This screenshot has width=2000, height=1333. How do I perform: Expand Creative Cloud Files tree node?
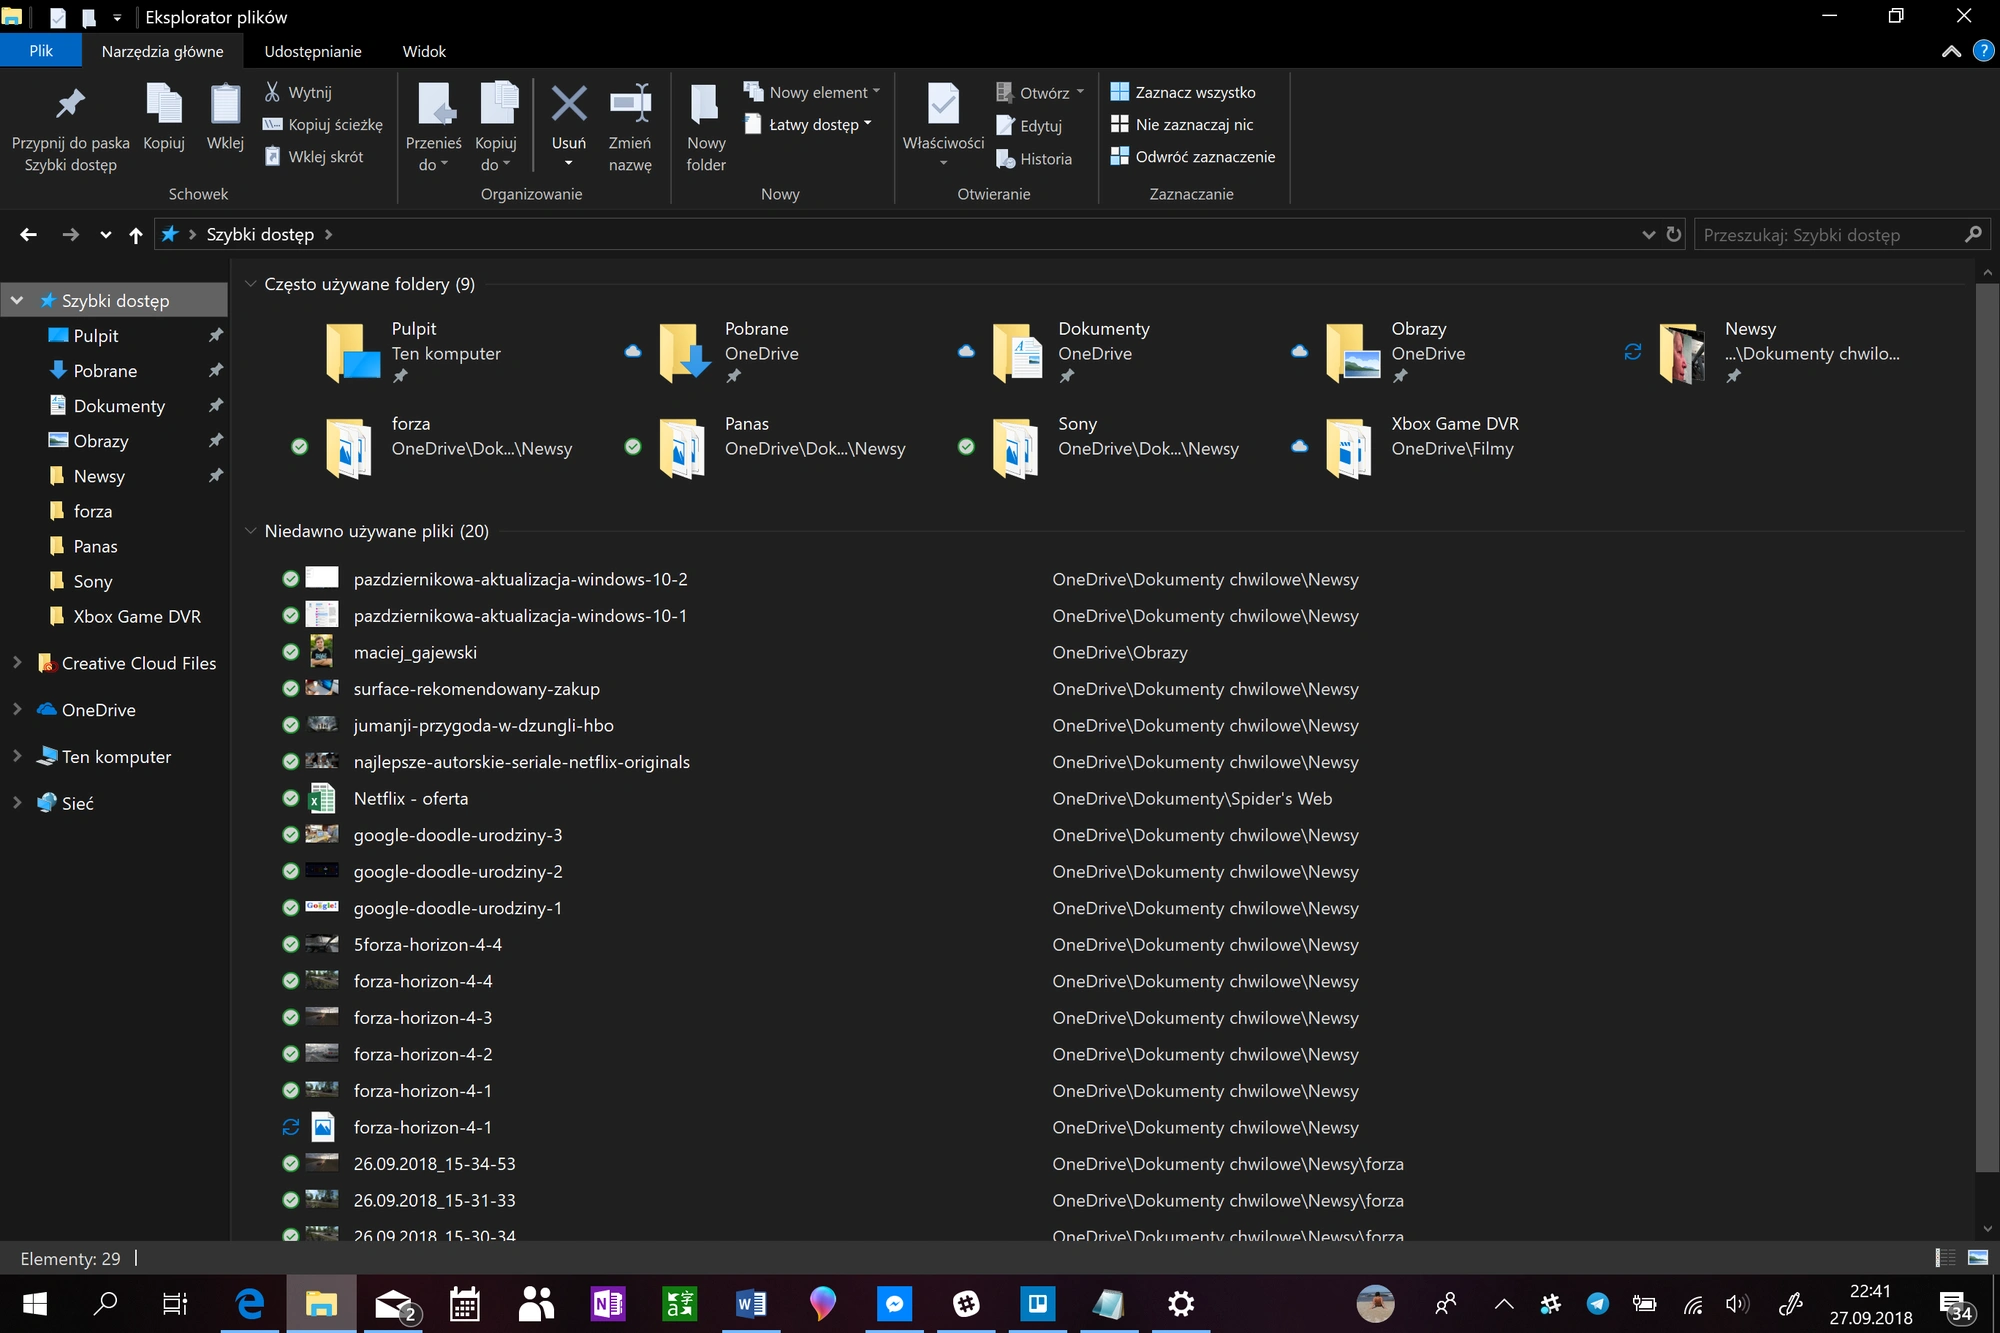pos(17,662)
